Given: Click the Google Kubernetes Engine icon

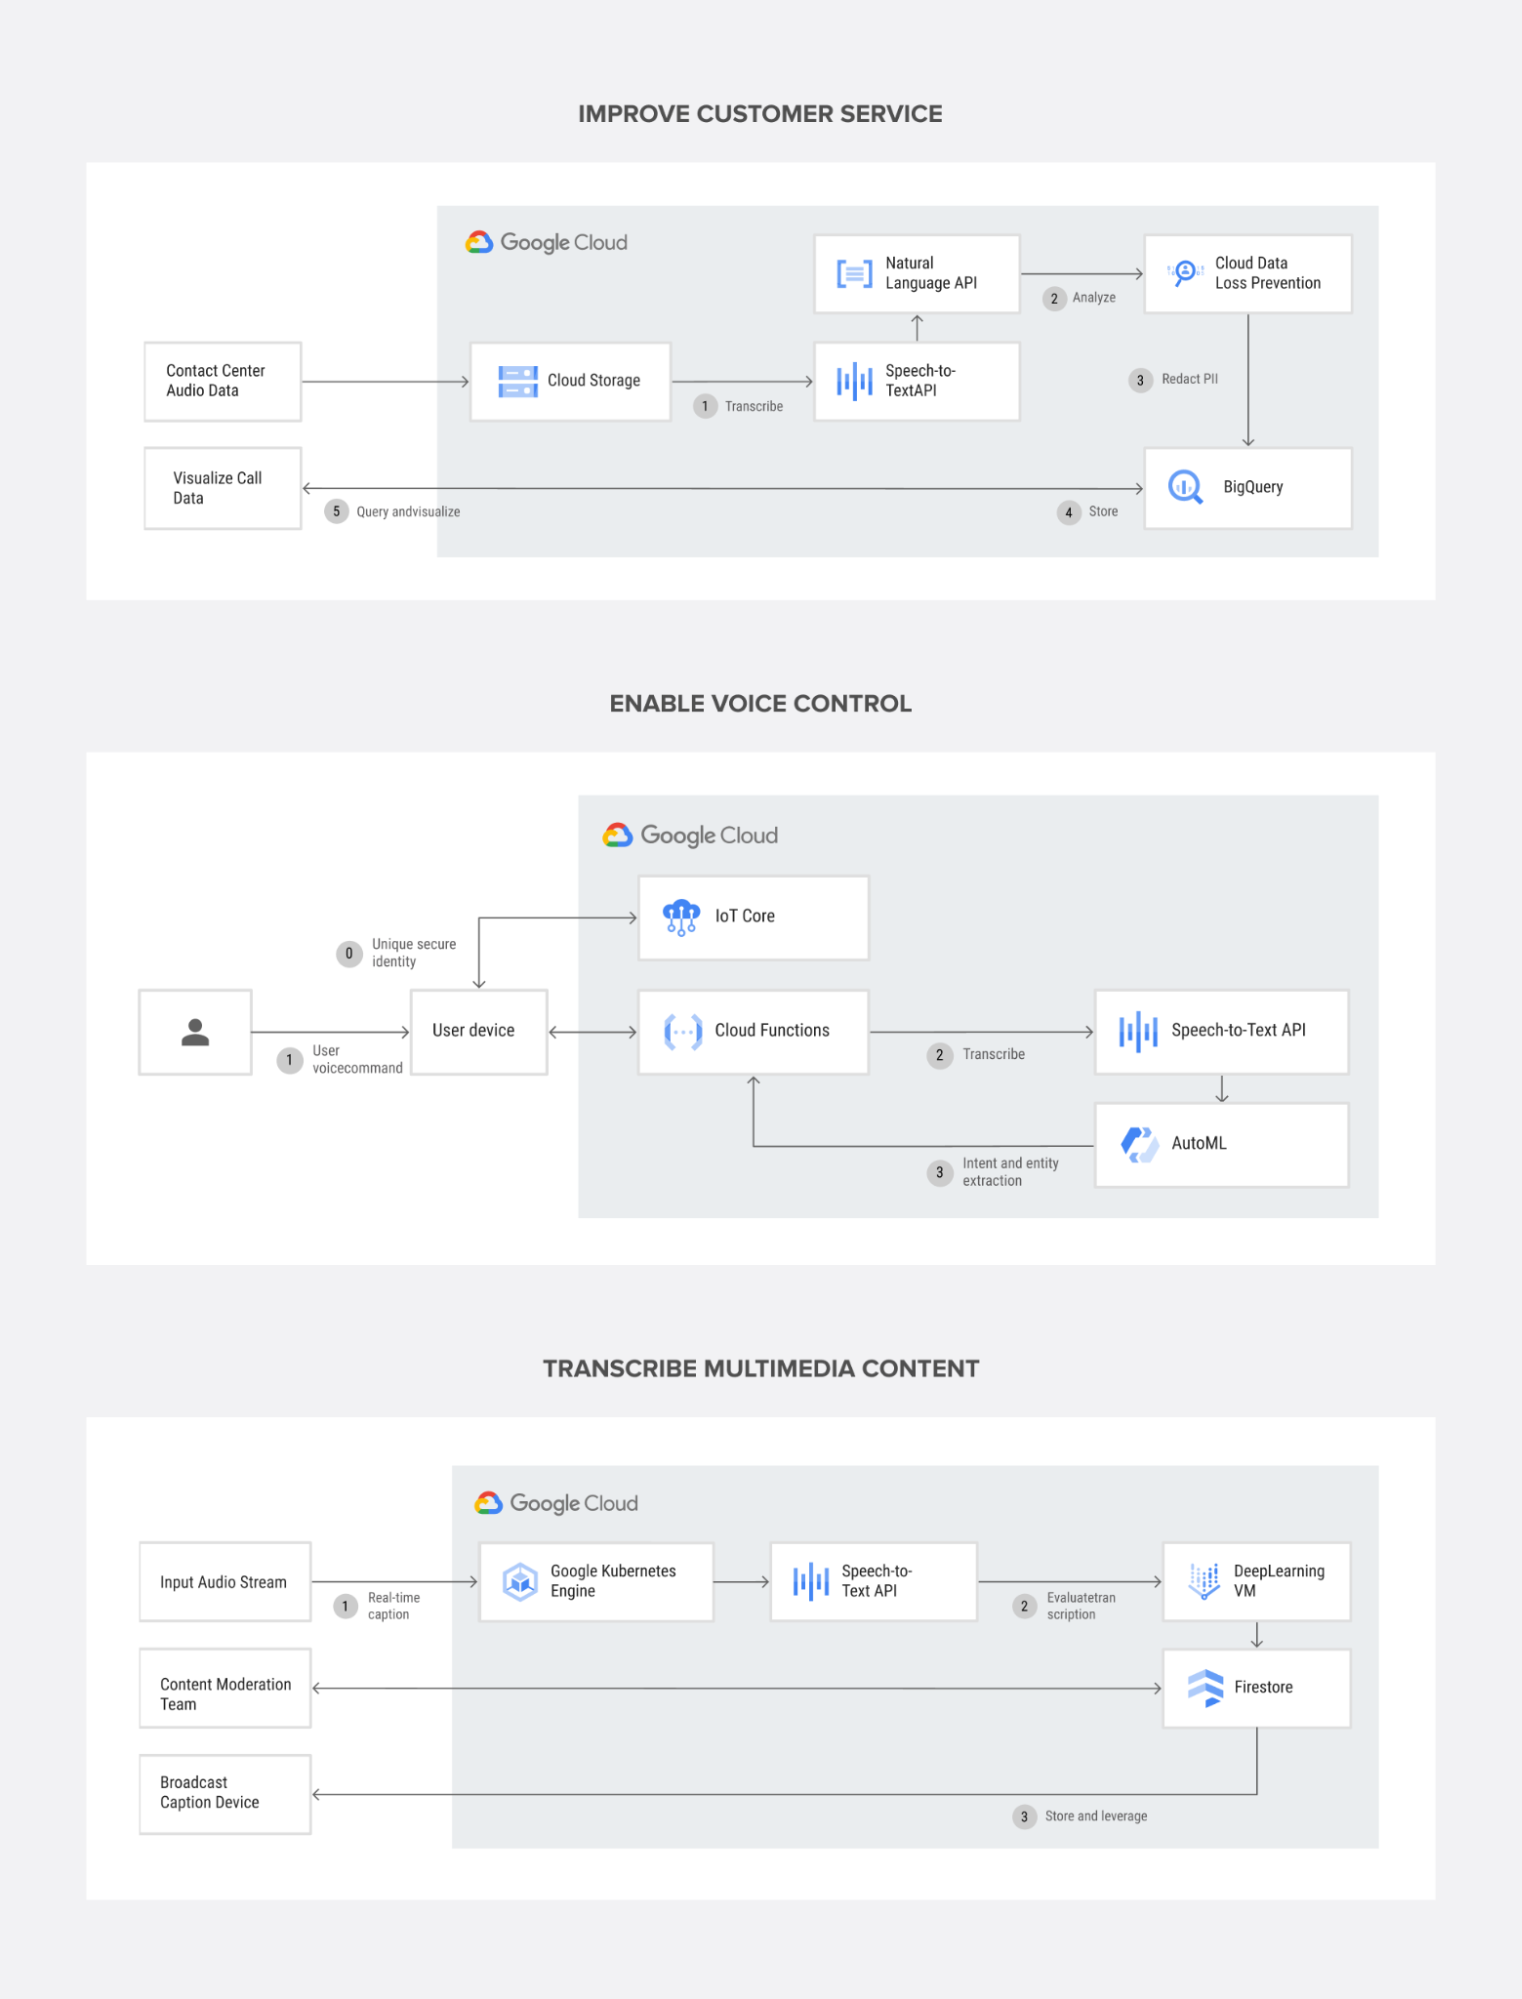Looking at the screenshot, I should [x=520, y=1581].
